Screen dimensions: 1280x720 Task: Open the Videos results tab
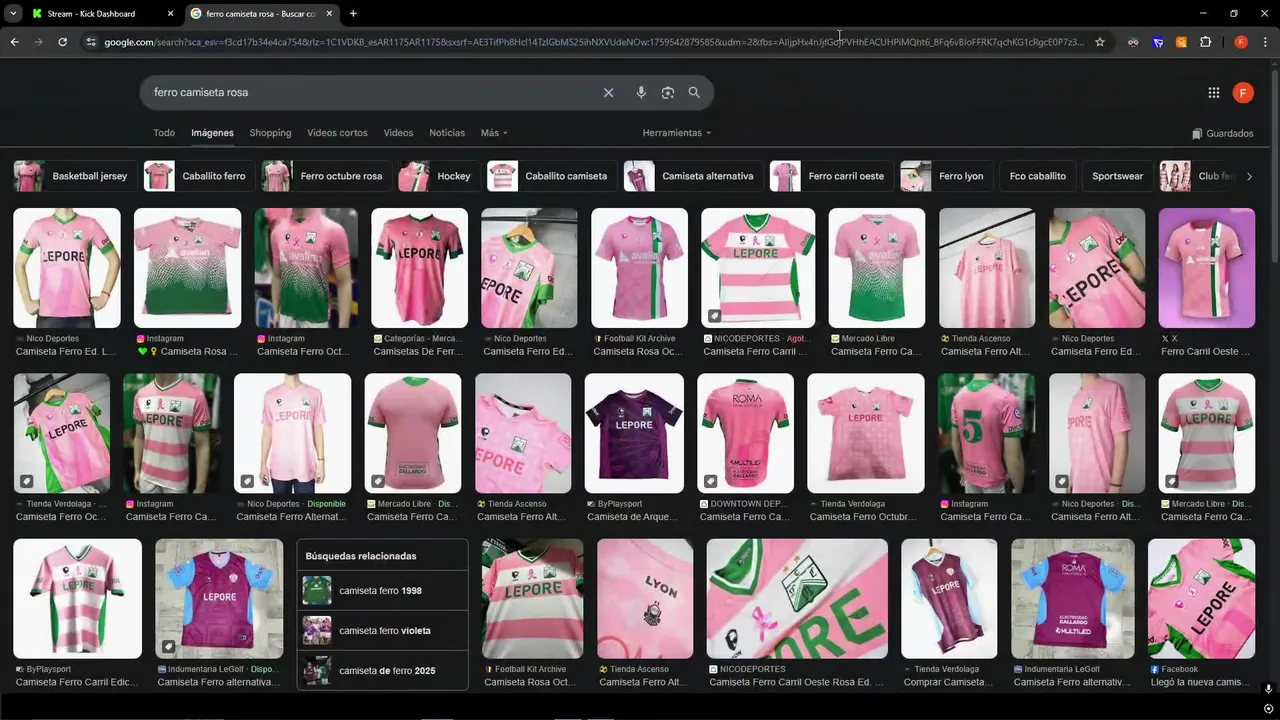click(x=398, y=133)
